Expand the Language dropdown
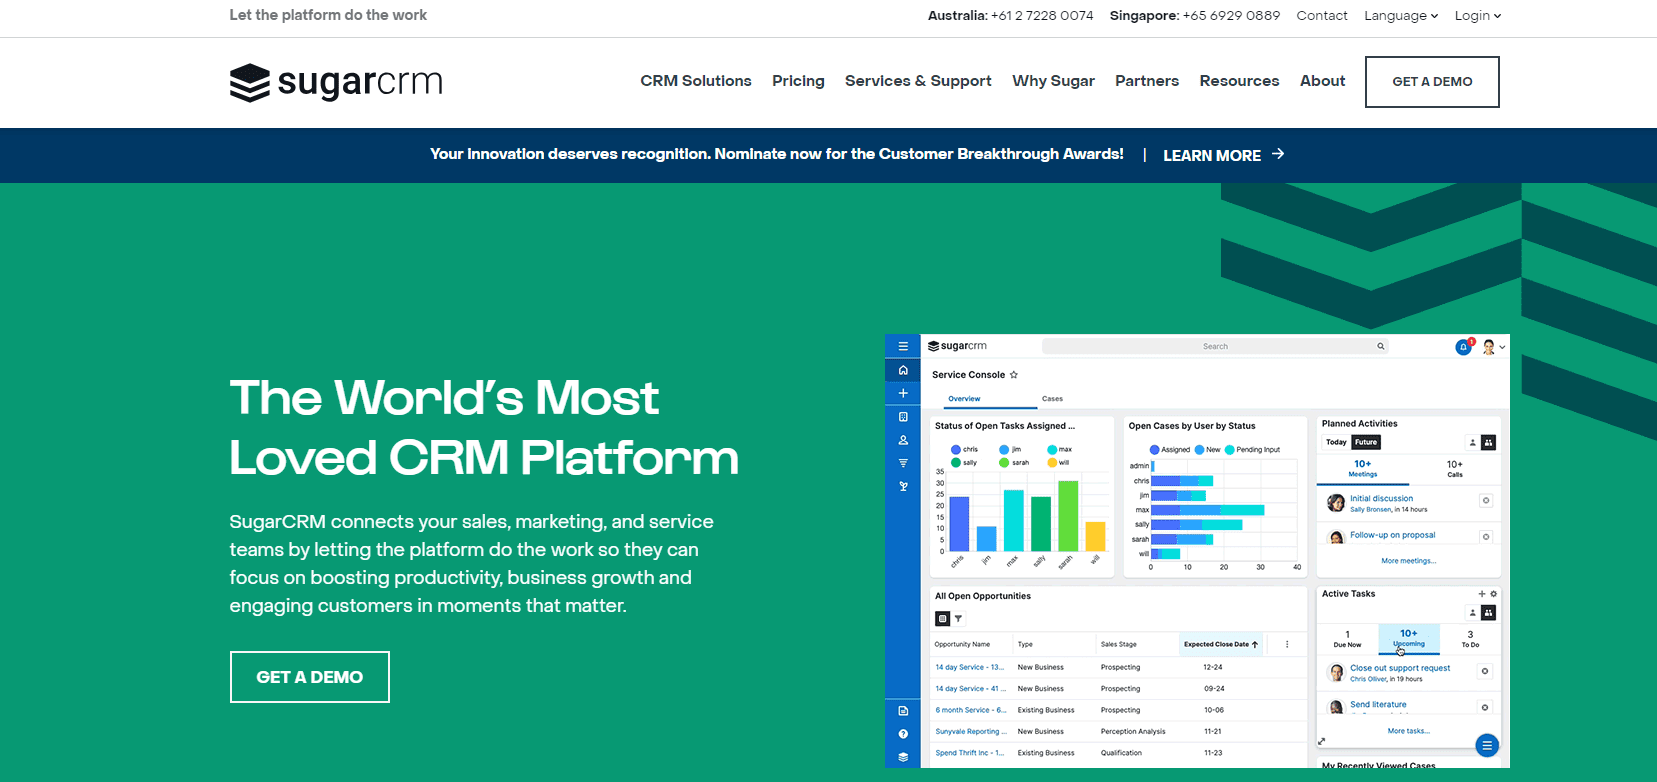Viewport: 1657px width, 782px height. pos(1400,16)
